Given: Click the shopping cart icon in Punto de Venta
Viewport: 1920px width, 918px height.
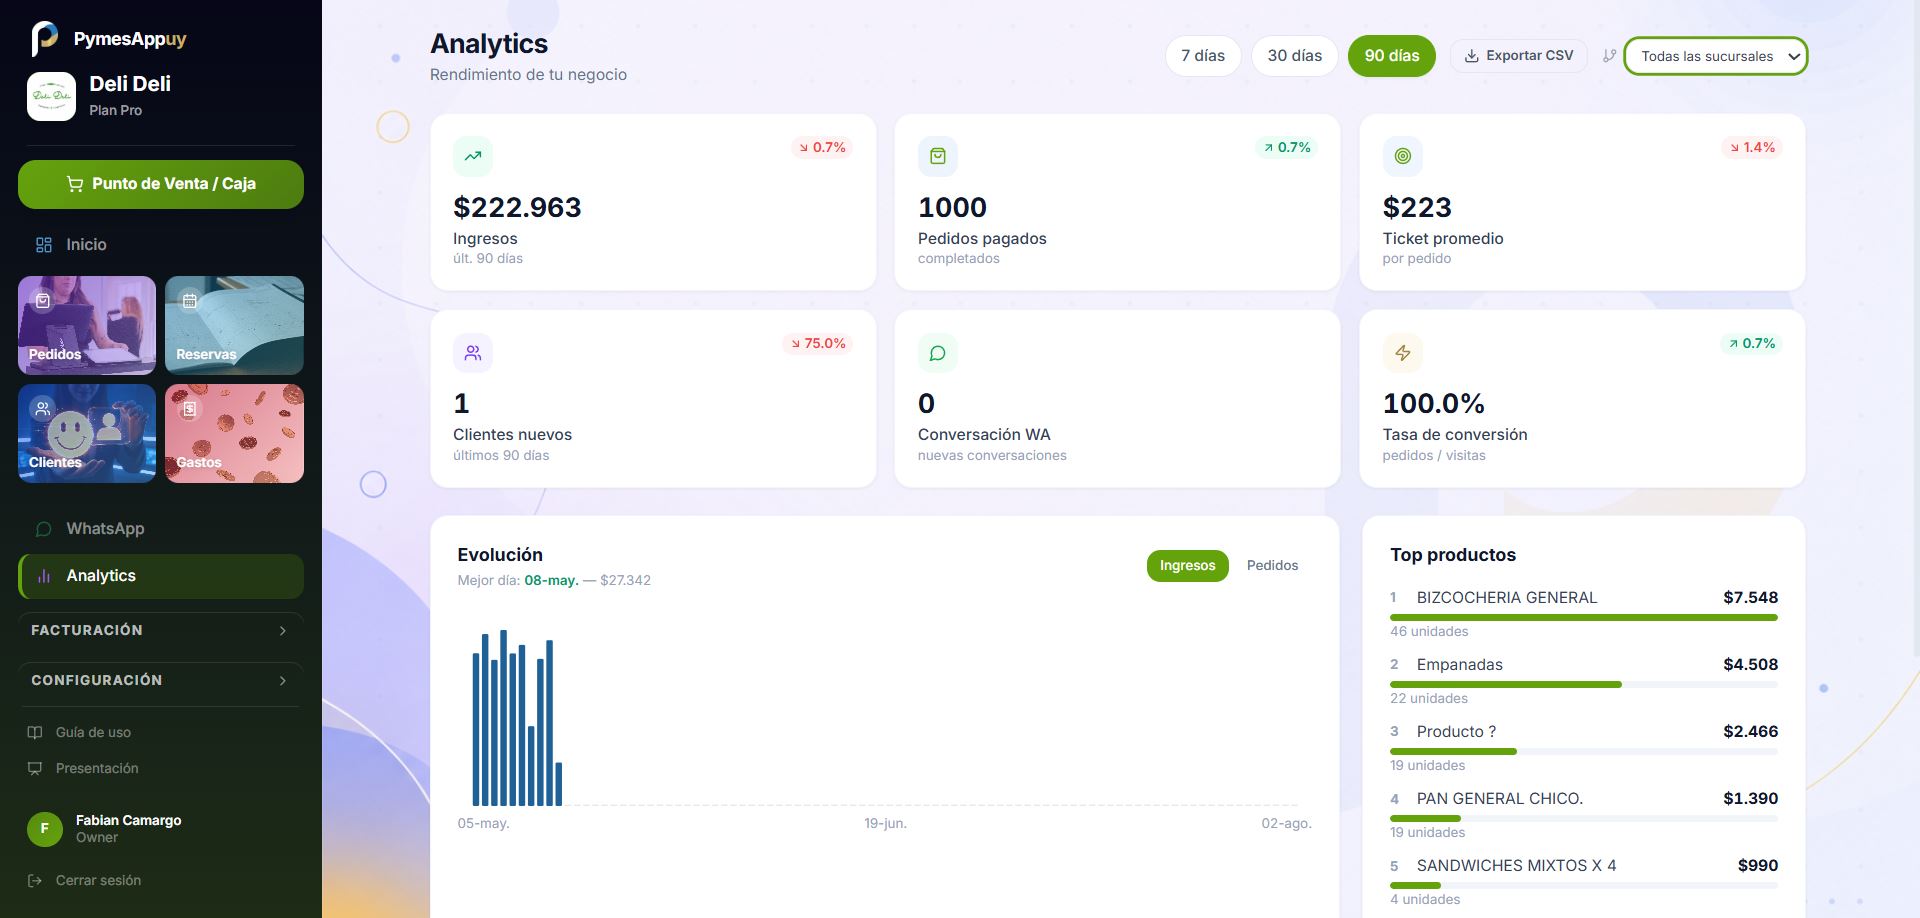Looking at the screenshot, I should click(x=75, y=184).
